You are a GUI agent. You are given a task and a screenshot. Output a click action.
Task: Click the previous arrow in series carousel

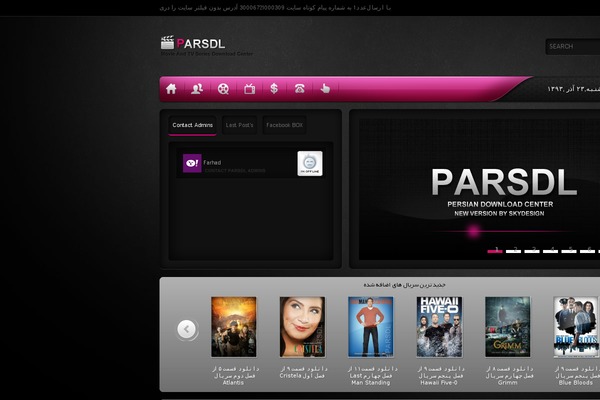[187, 329]
